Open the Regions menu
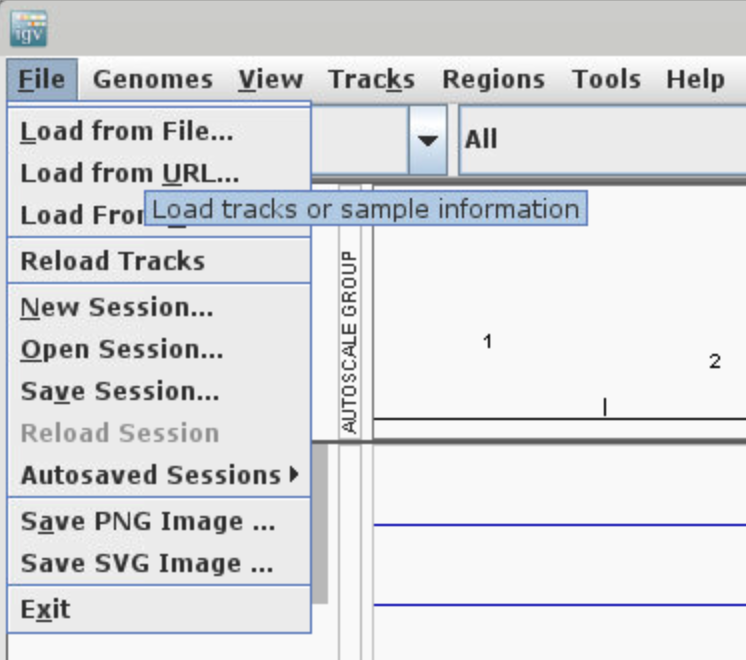The width and height of the screenshot is (746, 660). [494, 79]
